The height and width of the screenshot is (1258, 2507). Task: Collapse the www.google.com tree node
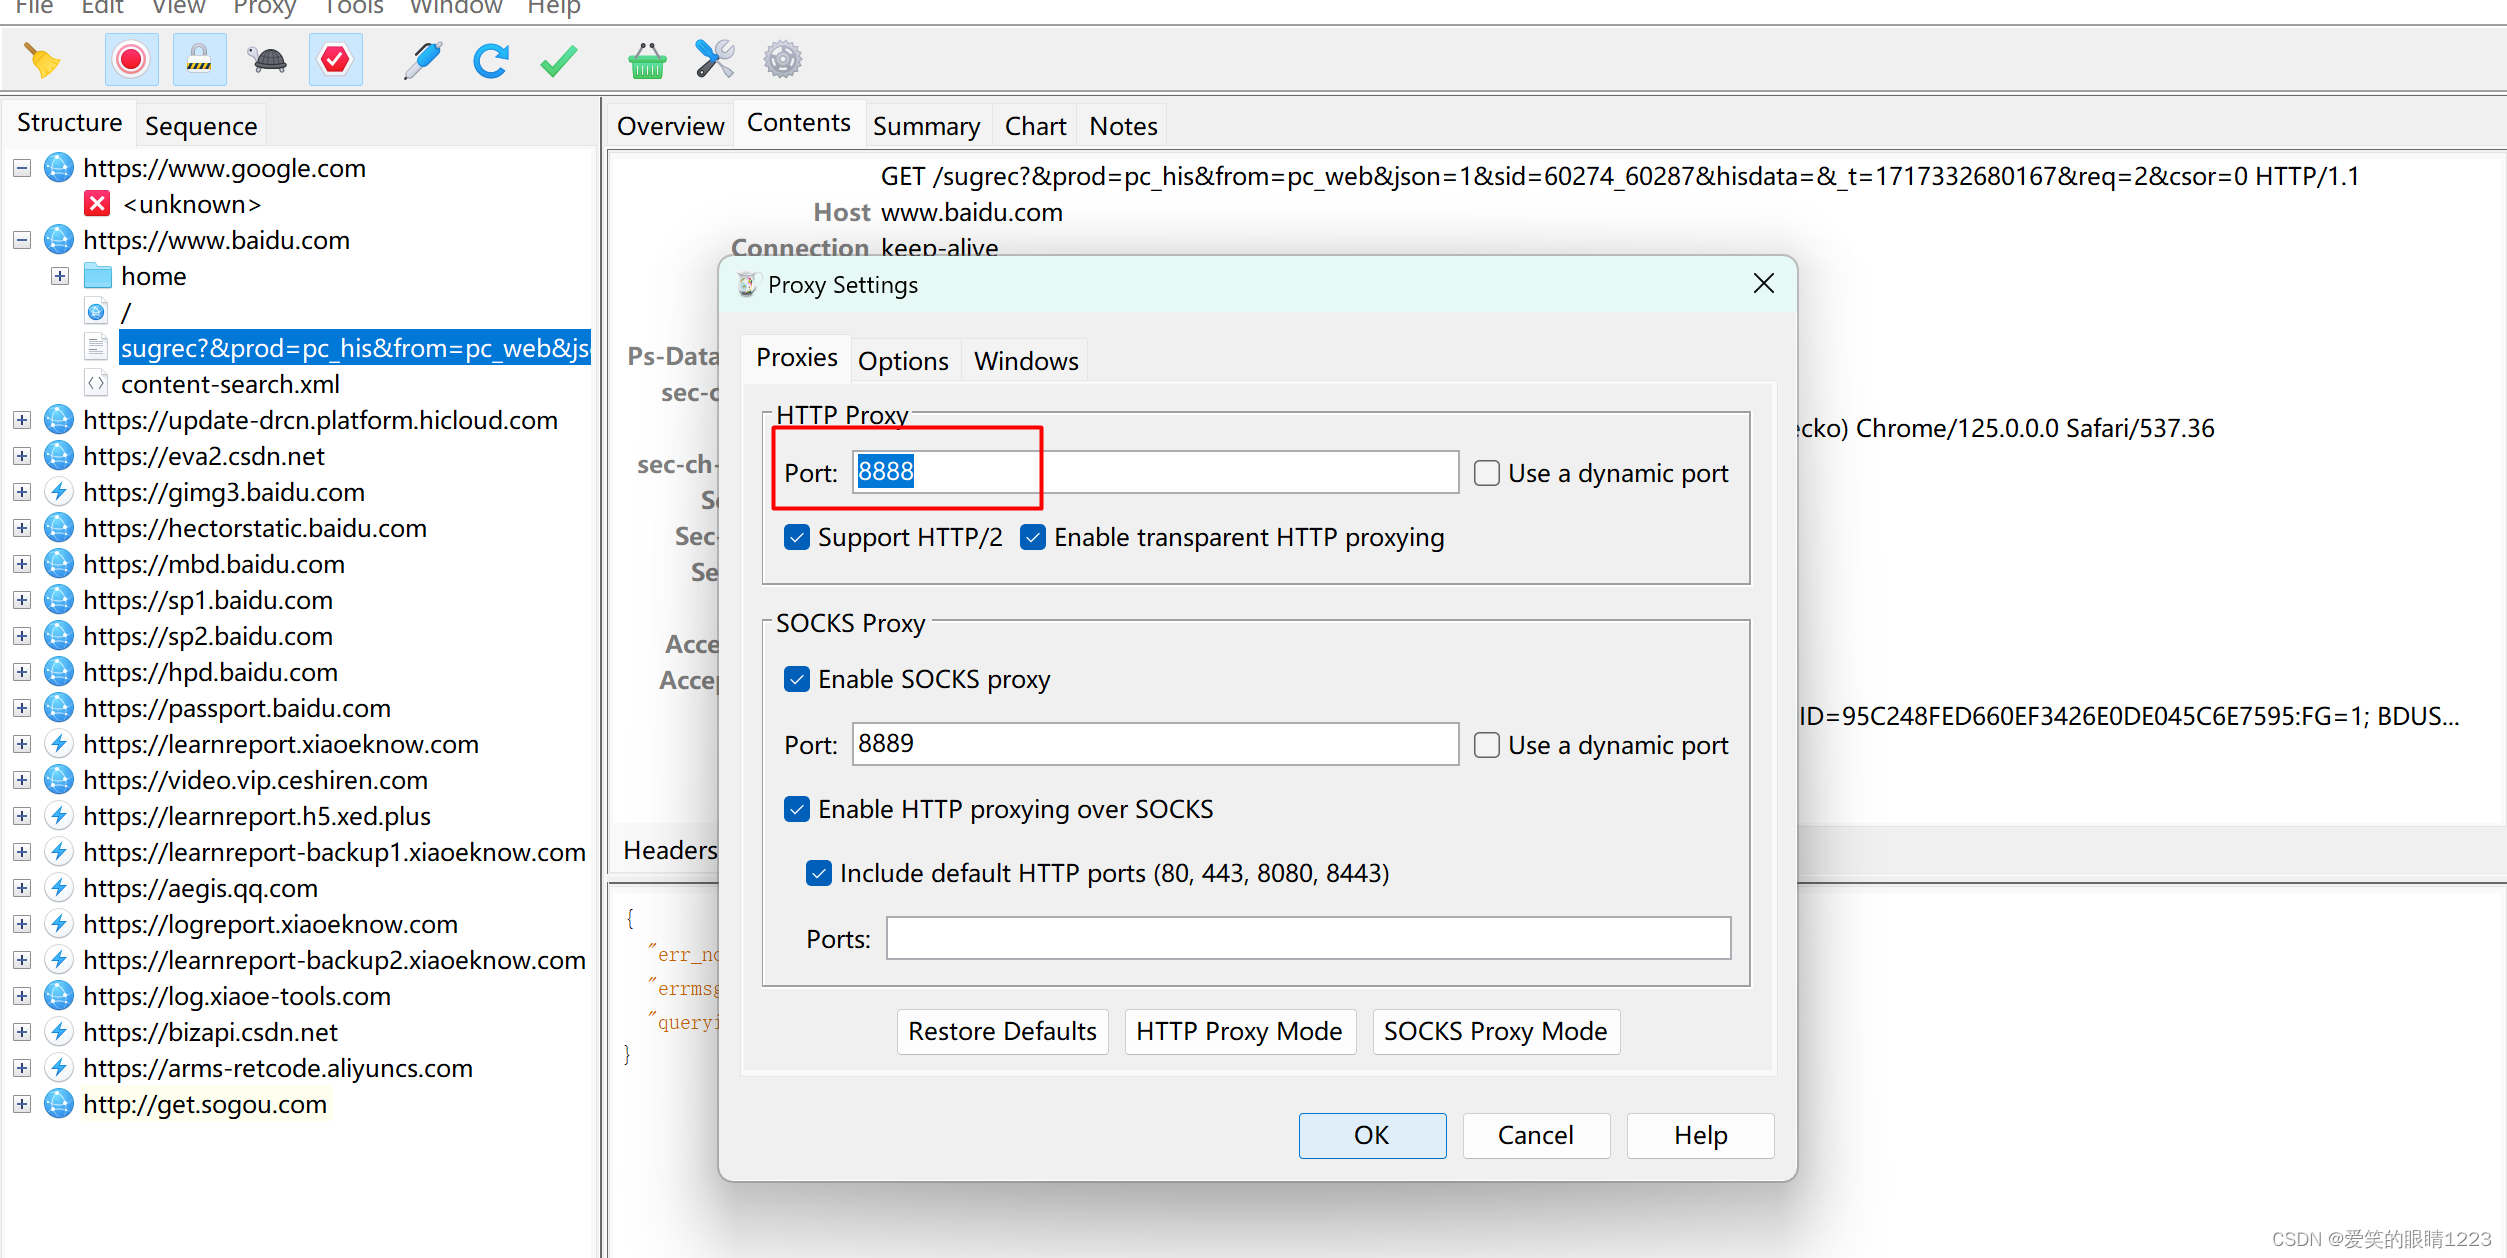(22, 168)
